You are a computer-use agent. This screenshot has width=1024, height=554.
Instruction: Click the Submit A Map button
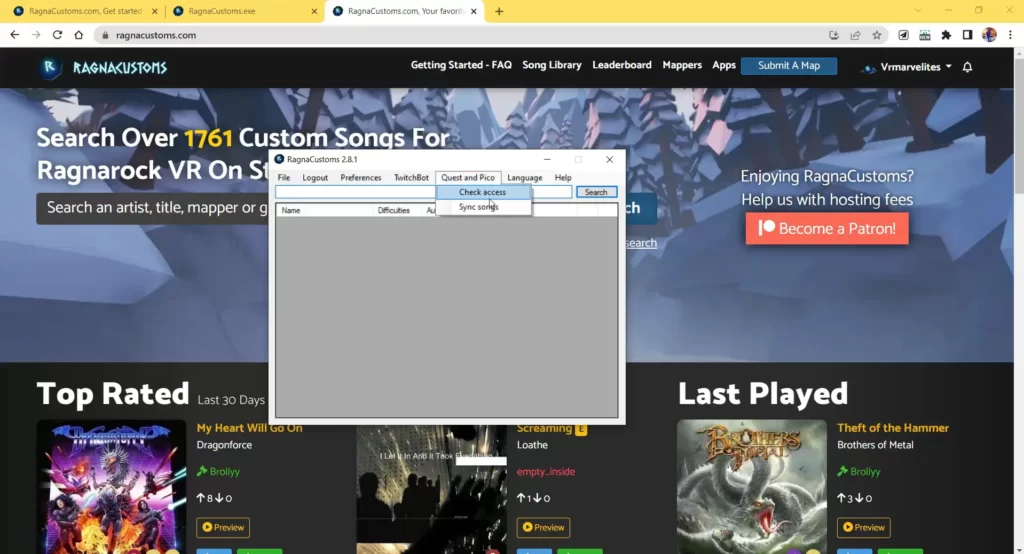point(789,66)
